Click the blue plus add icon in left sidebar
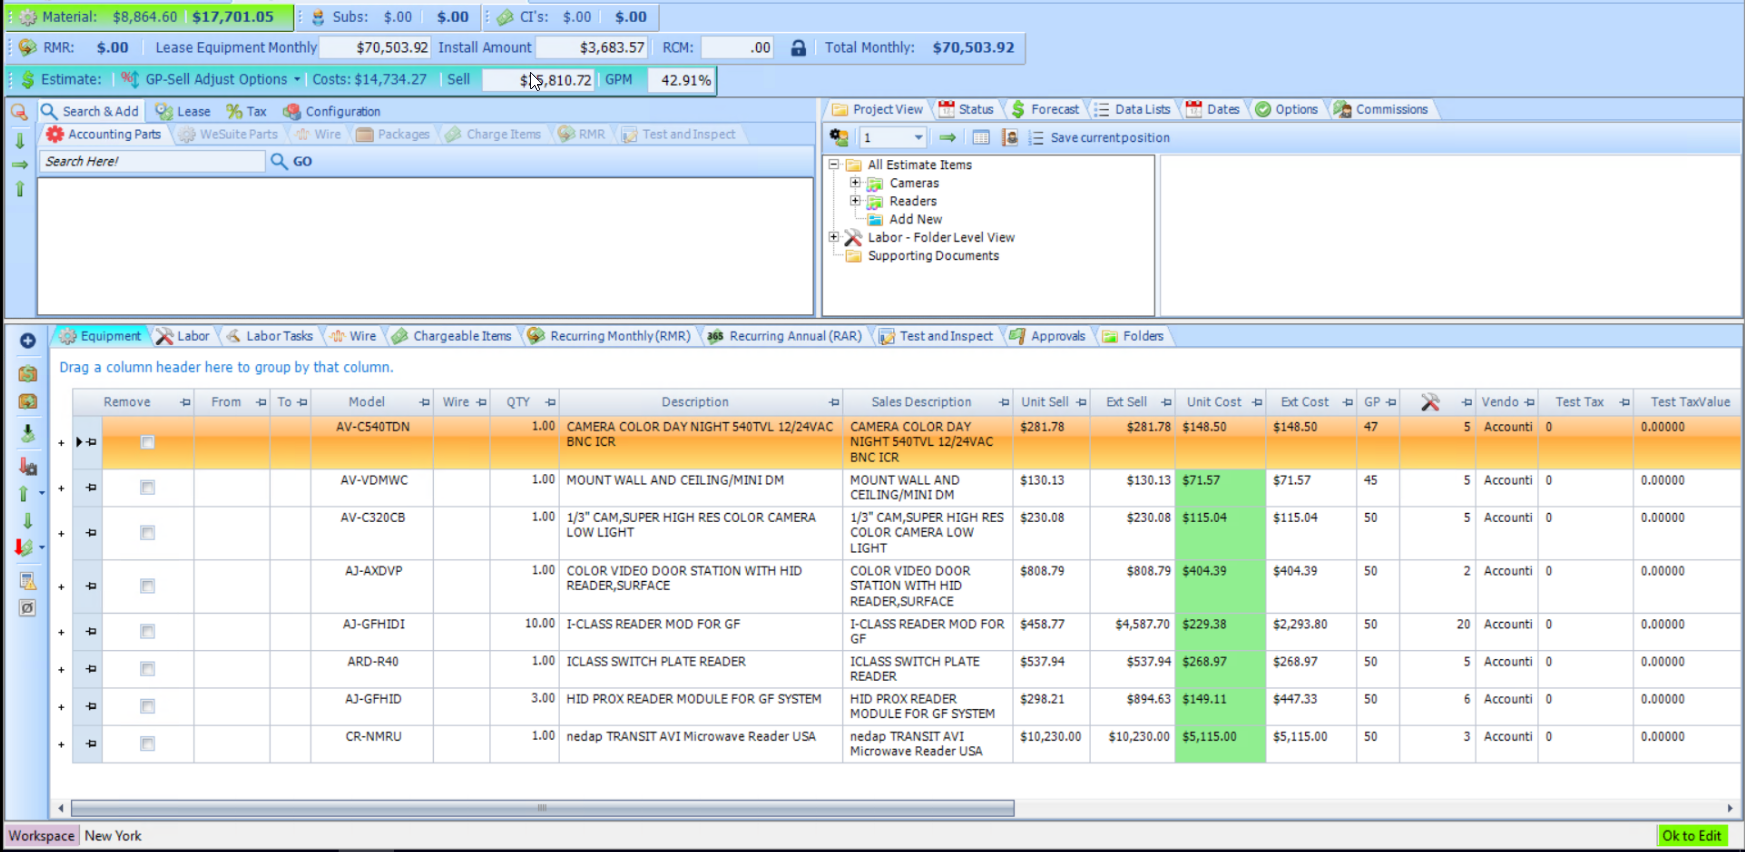This screenshot has width=1745, height=852. [28, 341]
